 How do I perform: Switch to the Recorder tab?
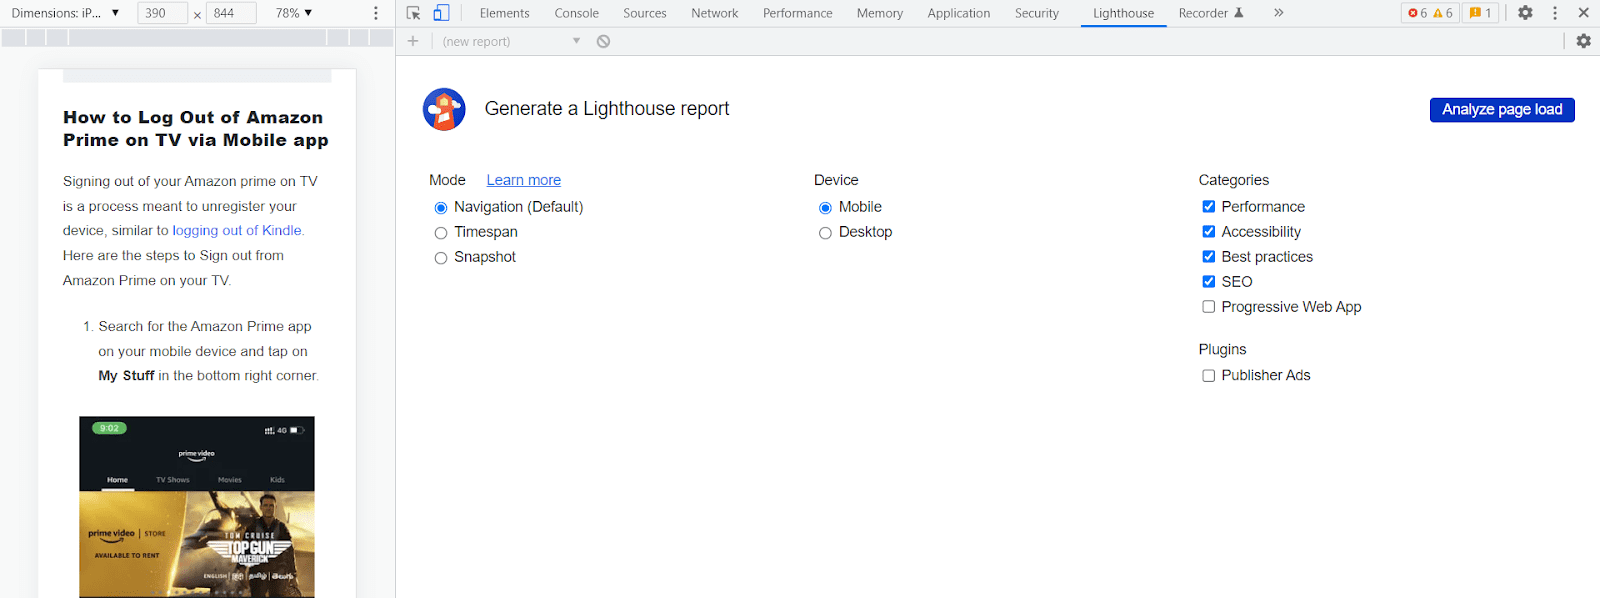point(1211,13)
